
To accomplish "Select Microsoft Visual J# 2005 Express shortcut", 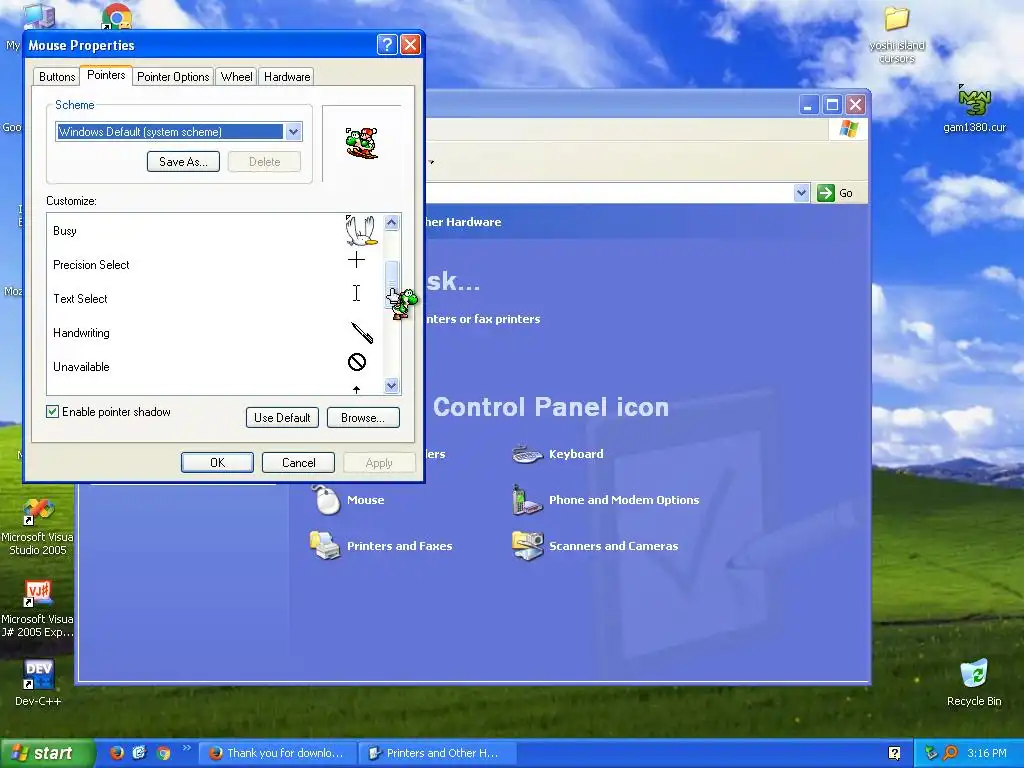I will coord(38,609).
